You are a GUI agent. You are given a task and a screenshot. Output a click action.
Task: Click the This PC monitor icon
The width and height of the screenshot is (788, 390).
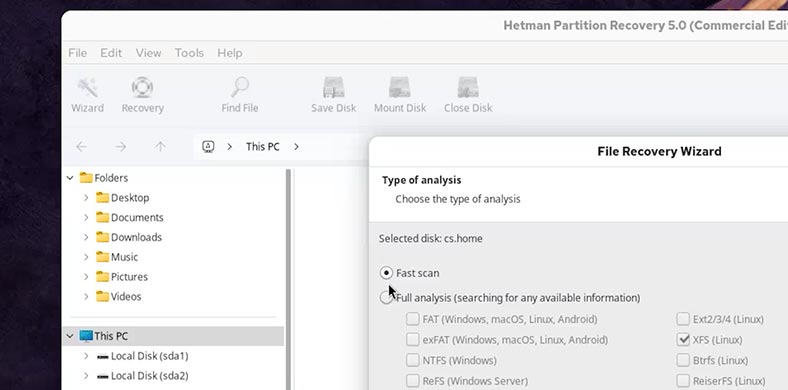[86, 336]
